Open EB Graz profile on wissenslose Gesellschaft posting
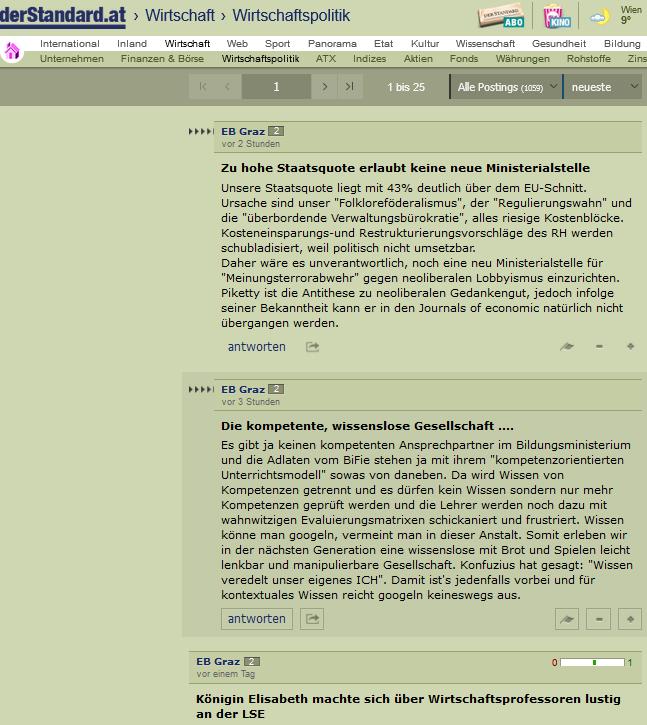The height and width of the screenshot is (725, 647). coord(243,390)
